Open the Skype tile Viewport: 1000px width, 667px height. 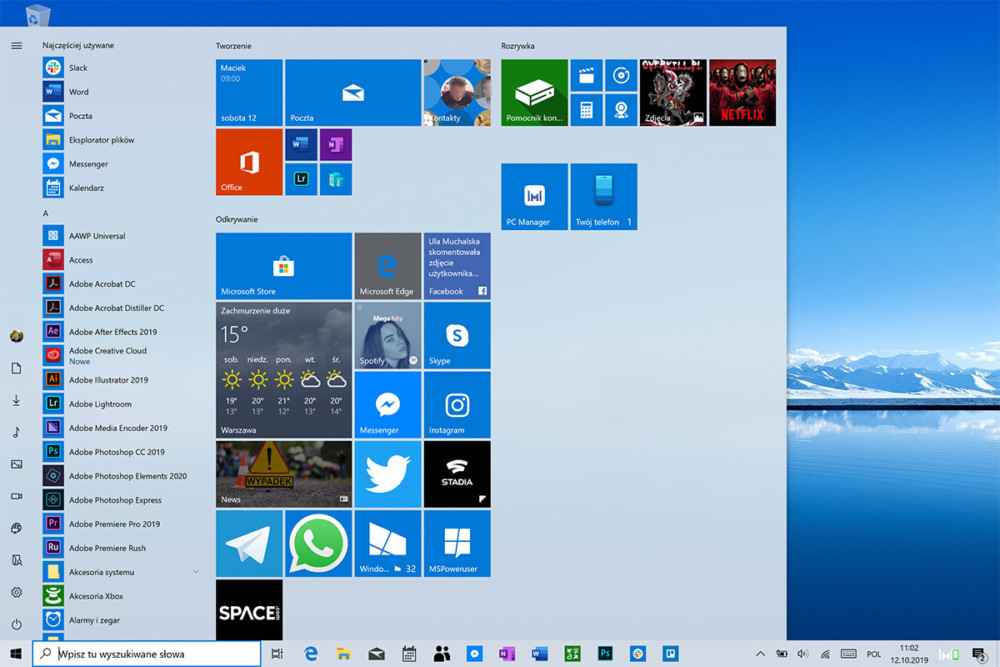point(457,335)
